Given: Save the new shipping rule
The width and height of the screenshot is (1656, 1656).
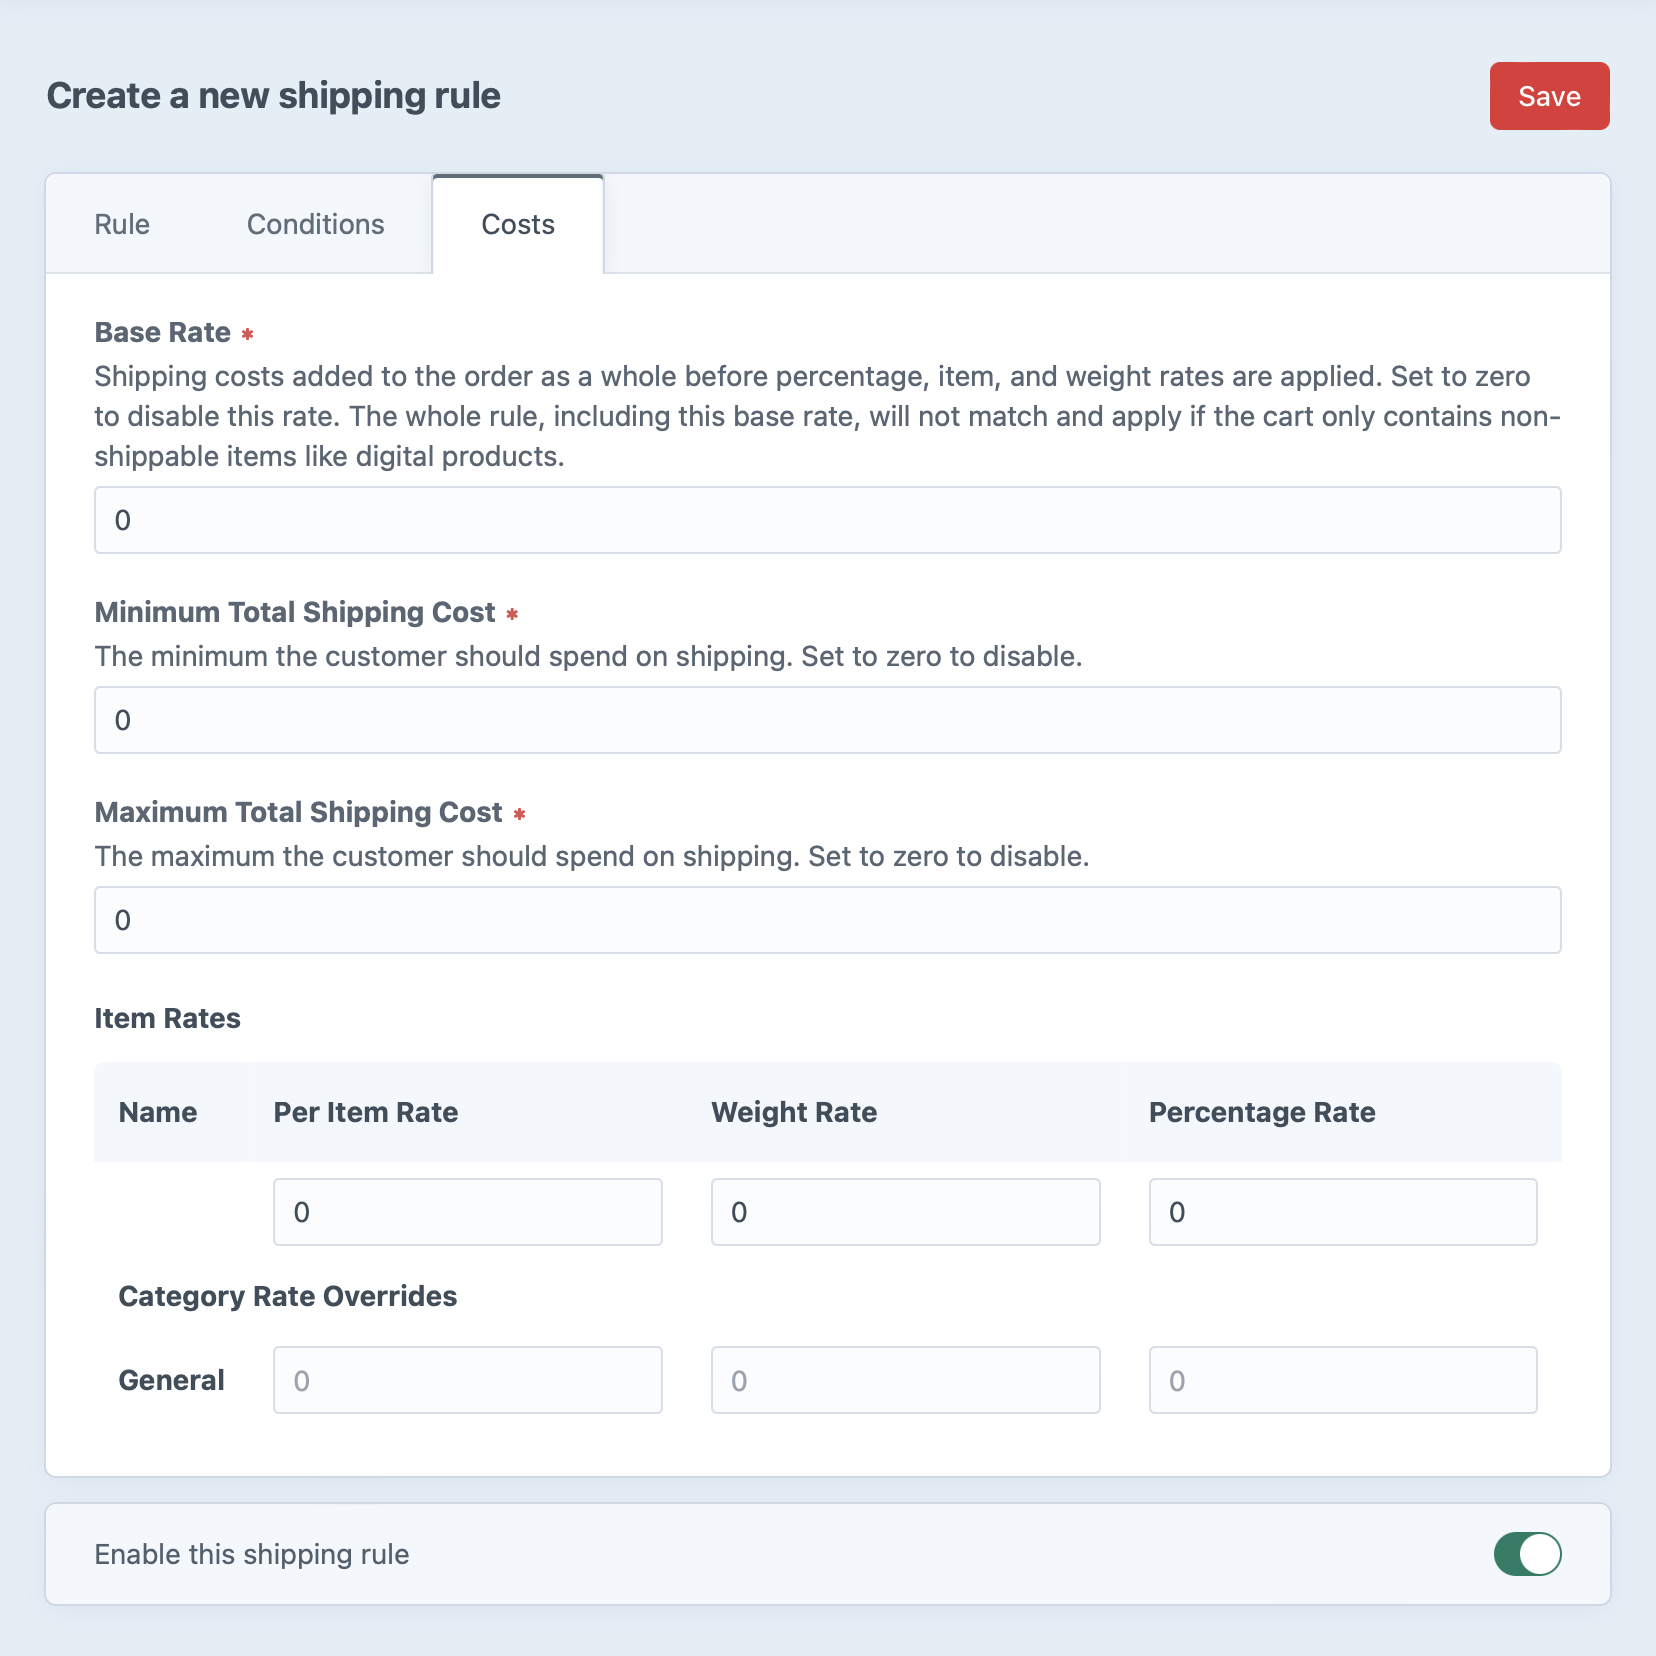Looking at the screenshot, I should tap(1549, 96).
